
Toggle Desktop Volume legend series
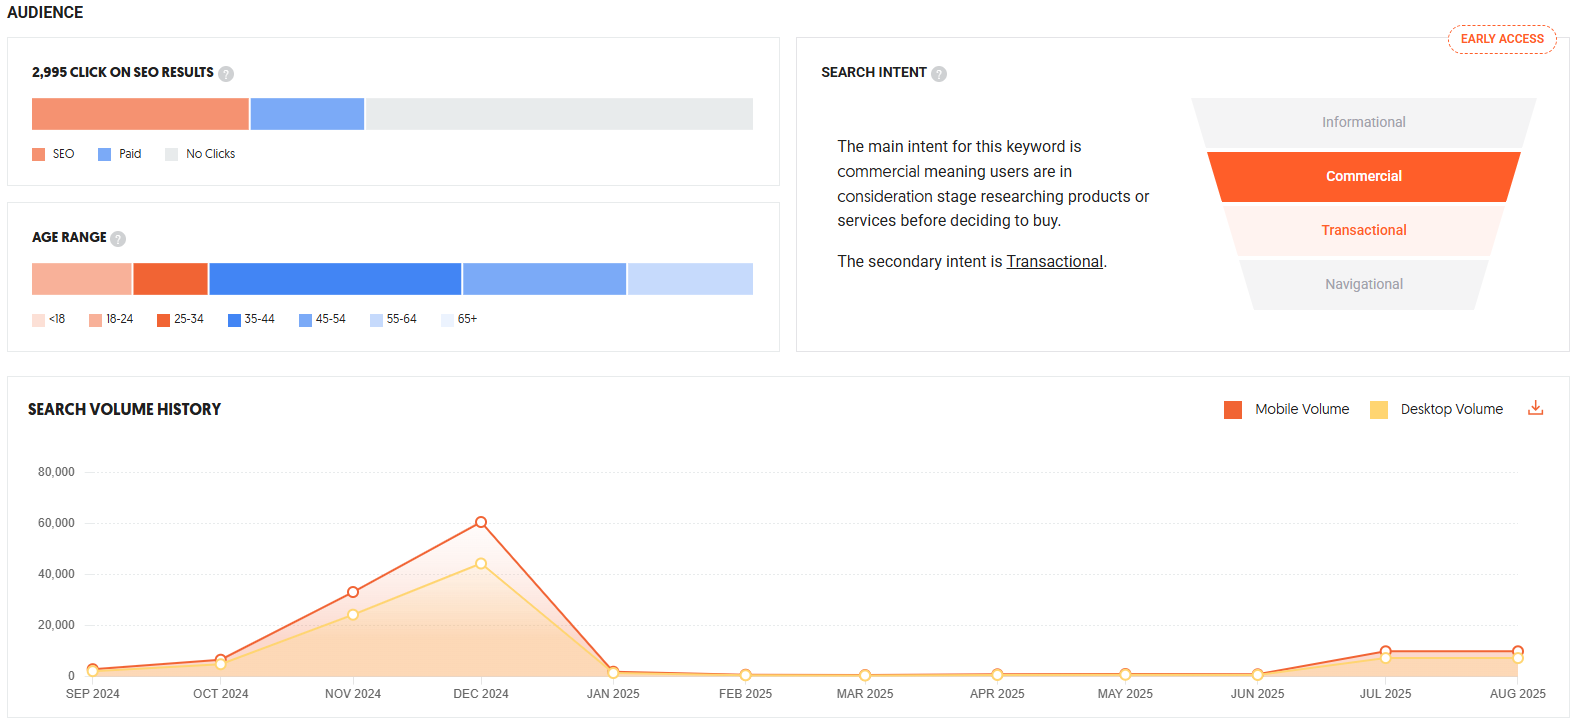[x=1436, y=409]
